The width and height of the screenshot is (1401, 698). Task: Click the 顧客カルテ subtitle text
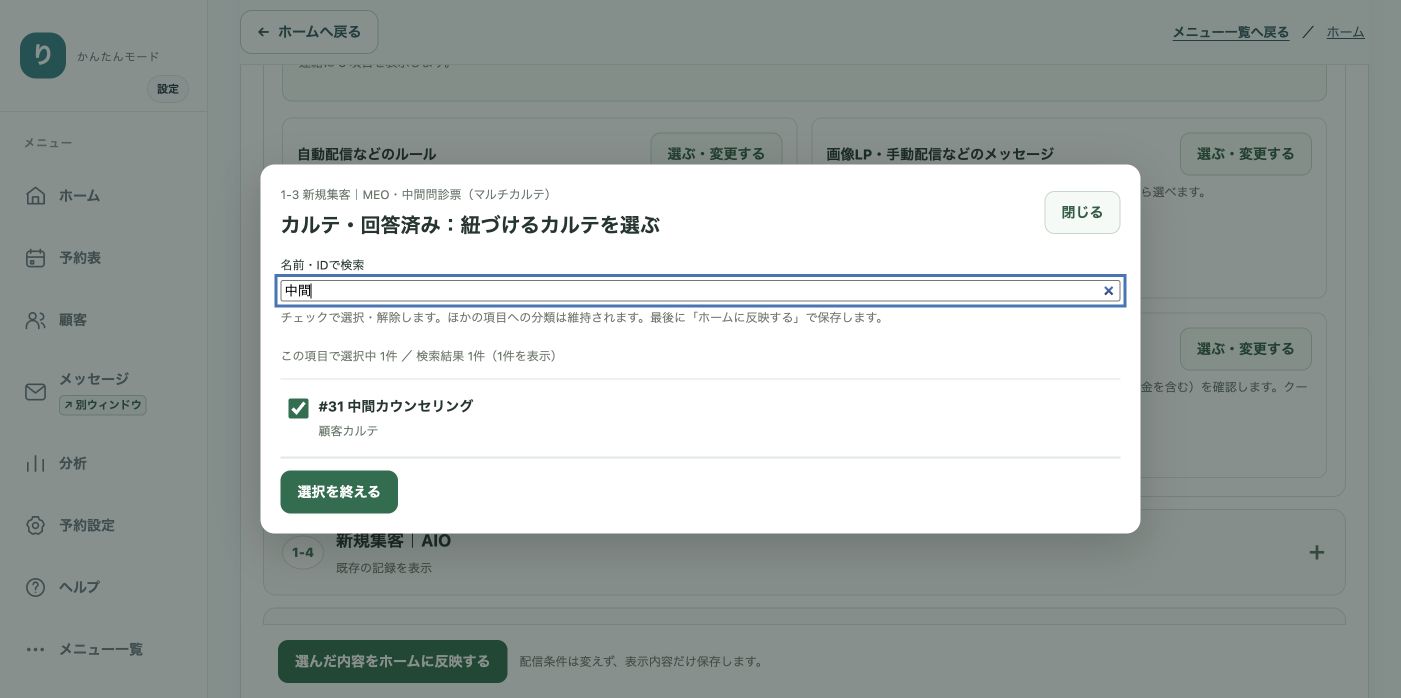click(x=348, y=431)
